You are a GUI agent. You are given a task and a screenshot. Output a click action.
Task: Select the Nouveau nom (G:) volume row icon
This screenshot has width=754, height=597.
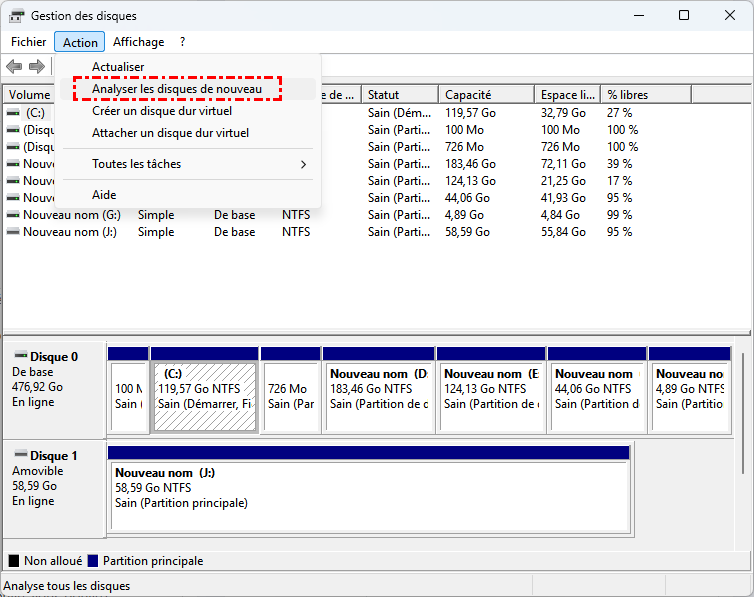click(12, 215)
